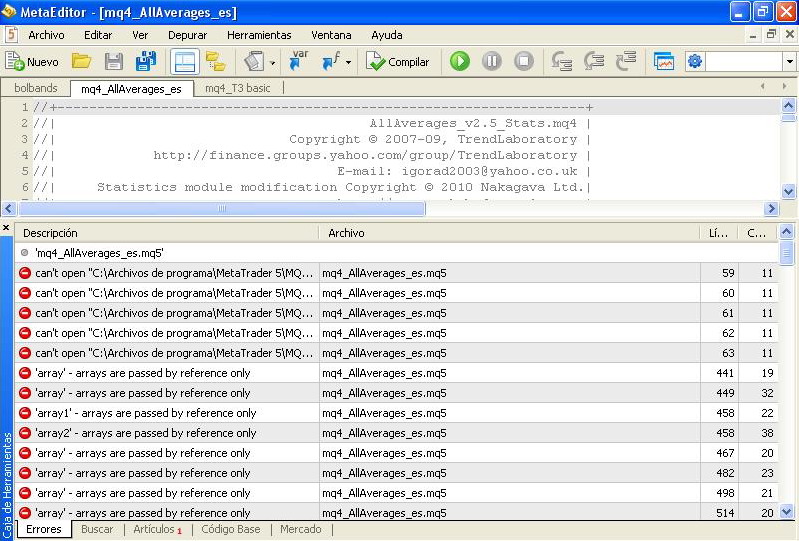
Task: Click the Nuevo toolbar button
Action: (32, 62)
